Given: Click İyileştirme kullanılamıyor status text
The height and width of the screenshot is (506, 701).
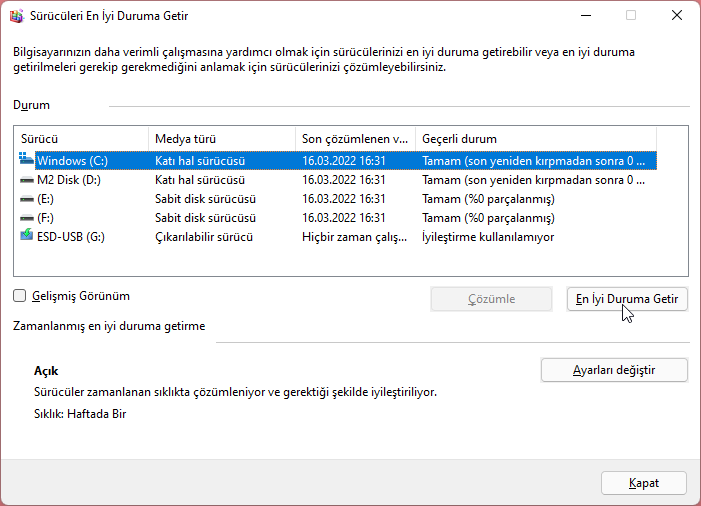Looking at the screenshot, I should pos(488,237).
